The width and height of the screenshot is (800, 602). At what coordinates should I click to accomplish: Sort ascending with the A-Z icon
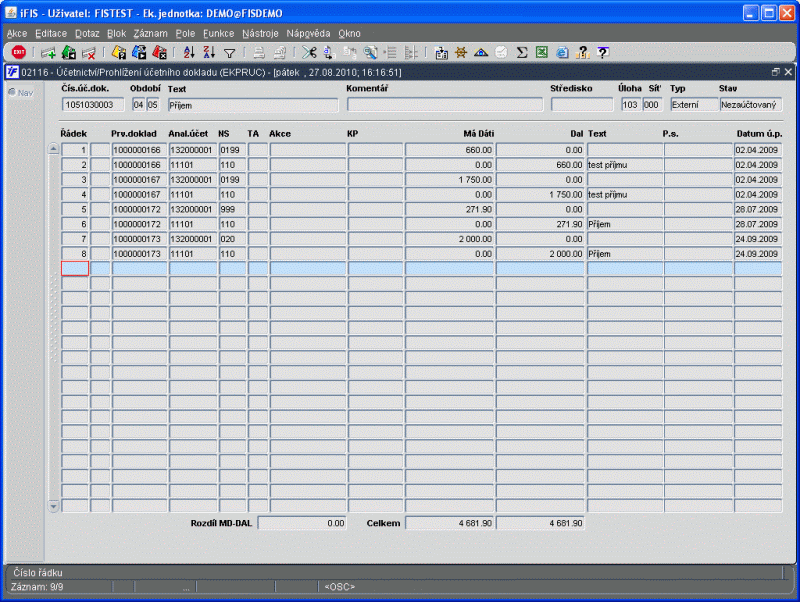189,53
